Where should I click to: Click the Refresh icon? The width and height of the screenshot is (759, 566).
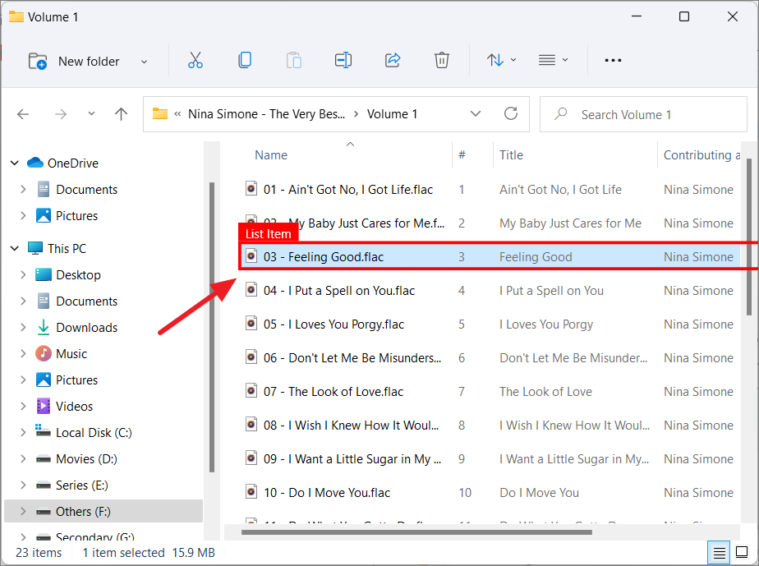pyautogui.click(x=511, y=114)
